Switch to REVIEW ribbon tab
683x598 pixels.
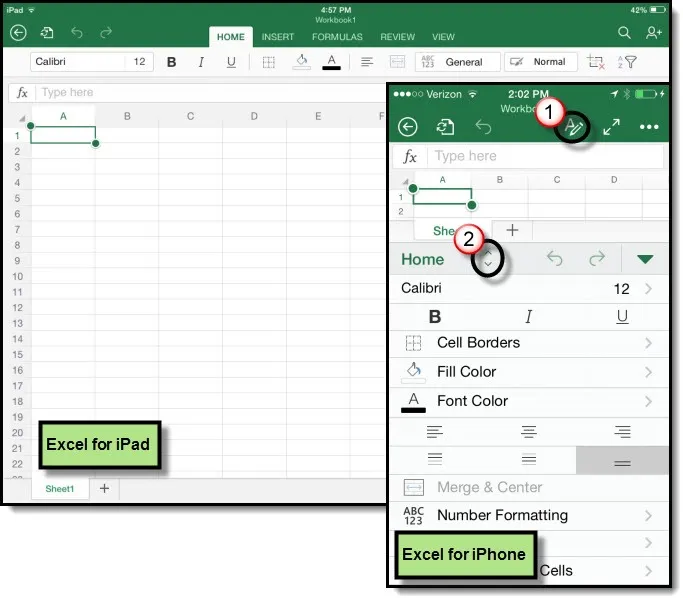point(397,37)
